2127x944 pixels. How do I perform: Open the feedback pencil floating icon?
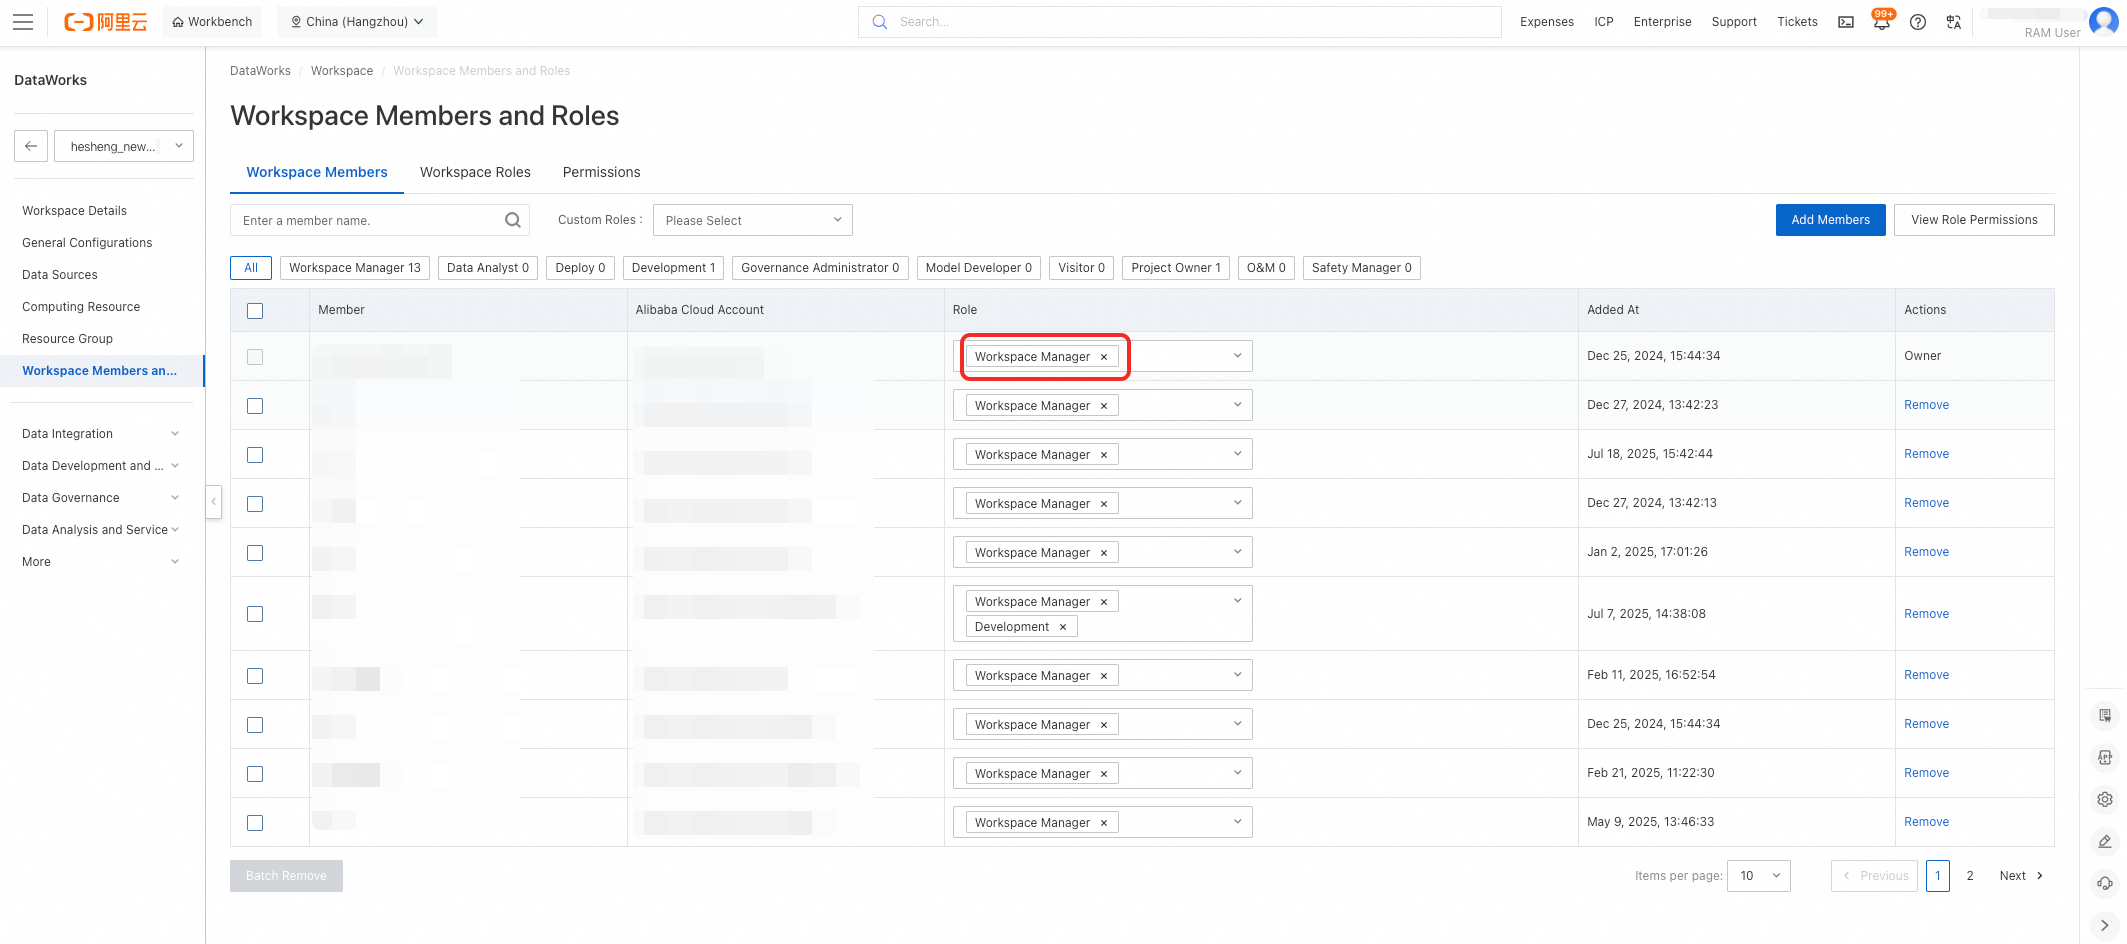[x=2105, y=841]
